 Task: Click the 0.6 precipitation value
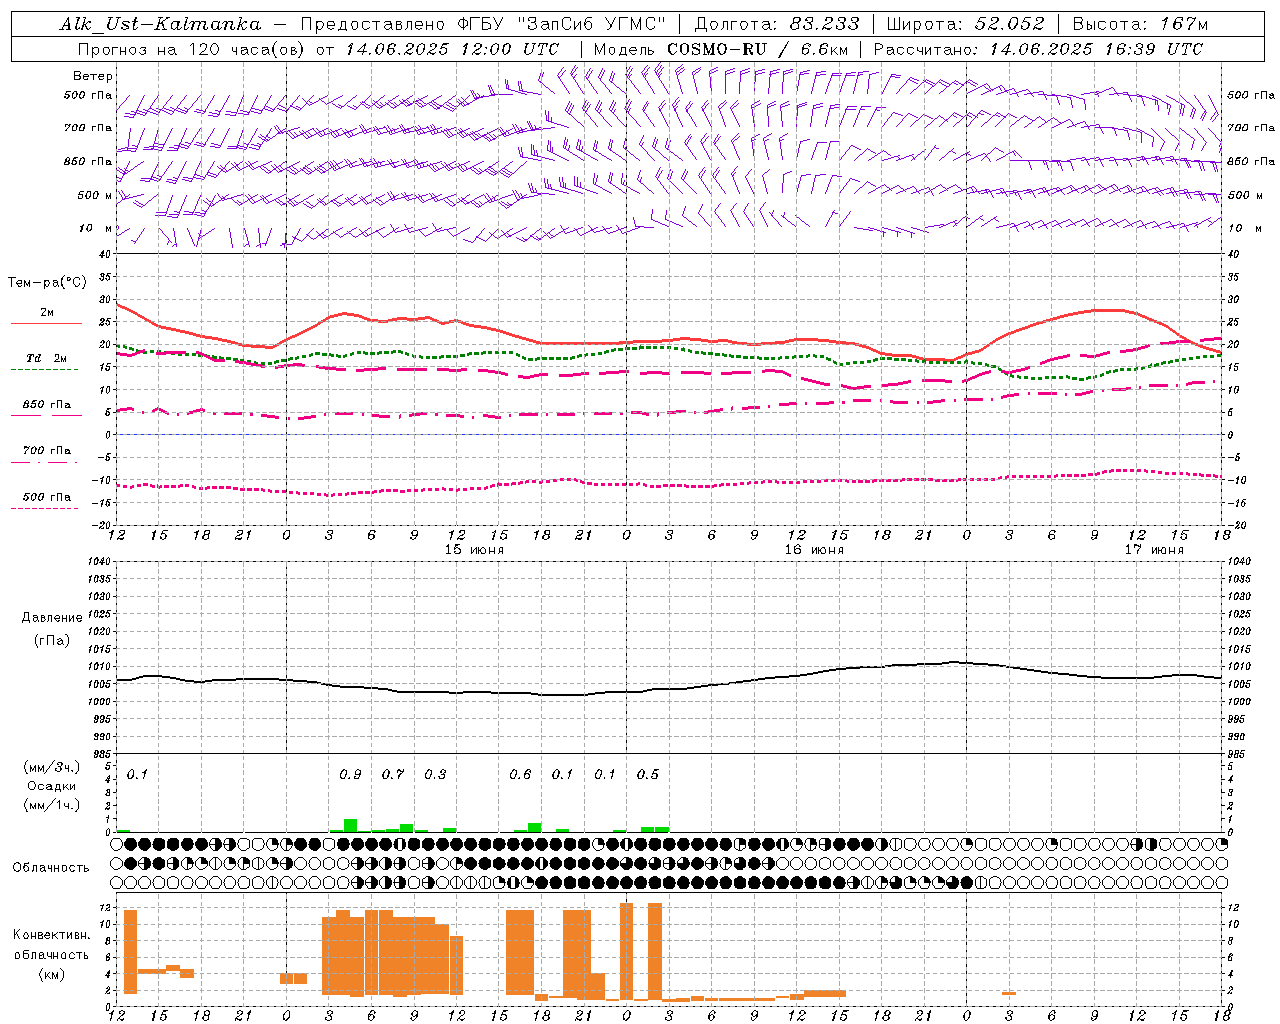(520, 775)
